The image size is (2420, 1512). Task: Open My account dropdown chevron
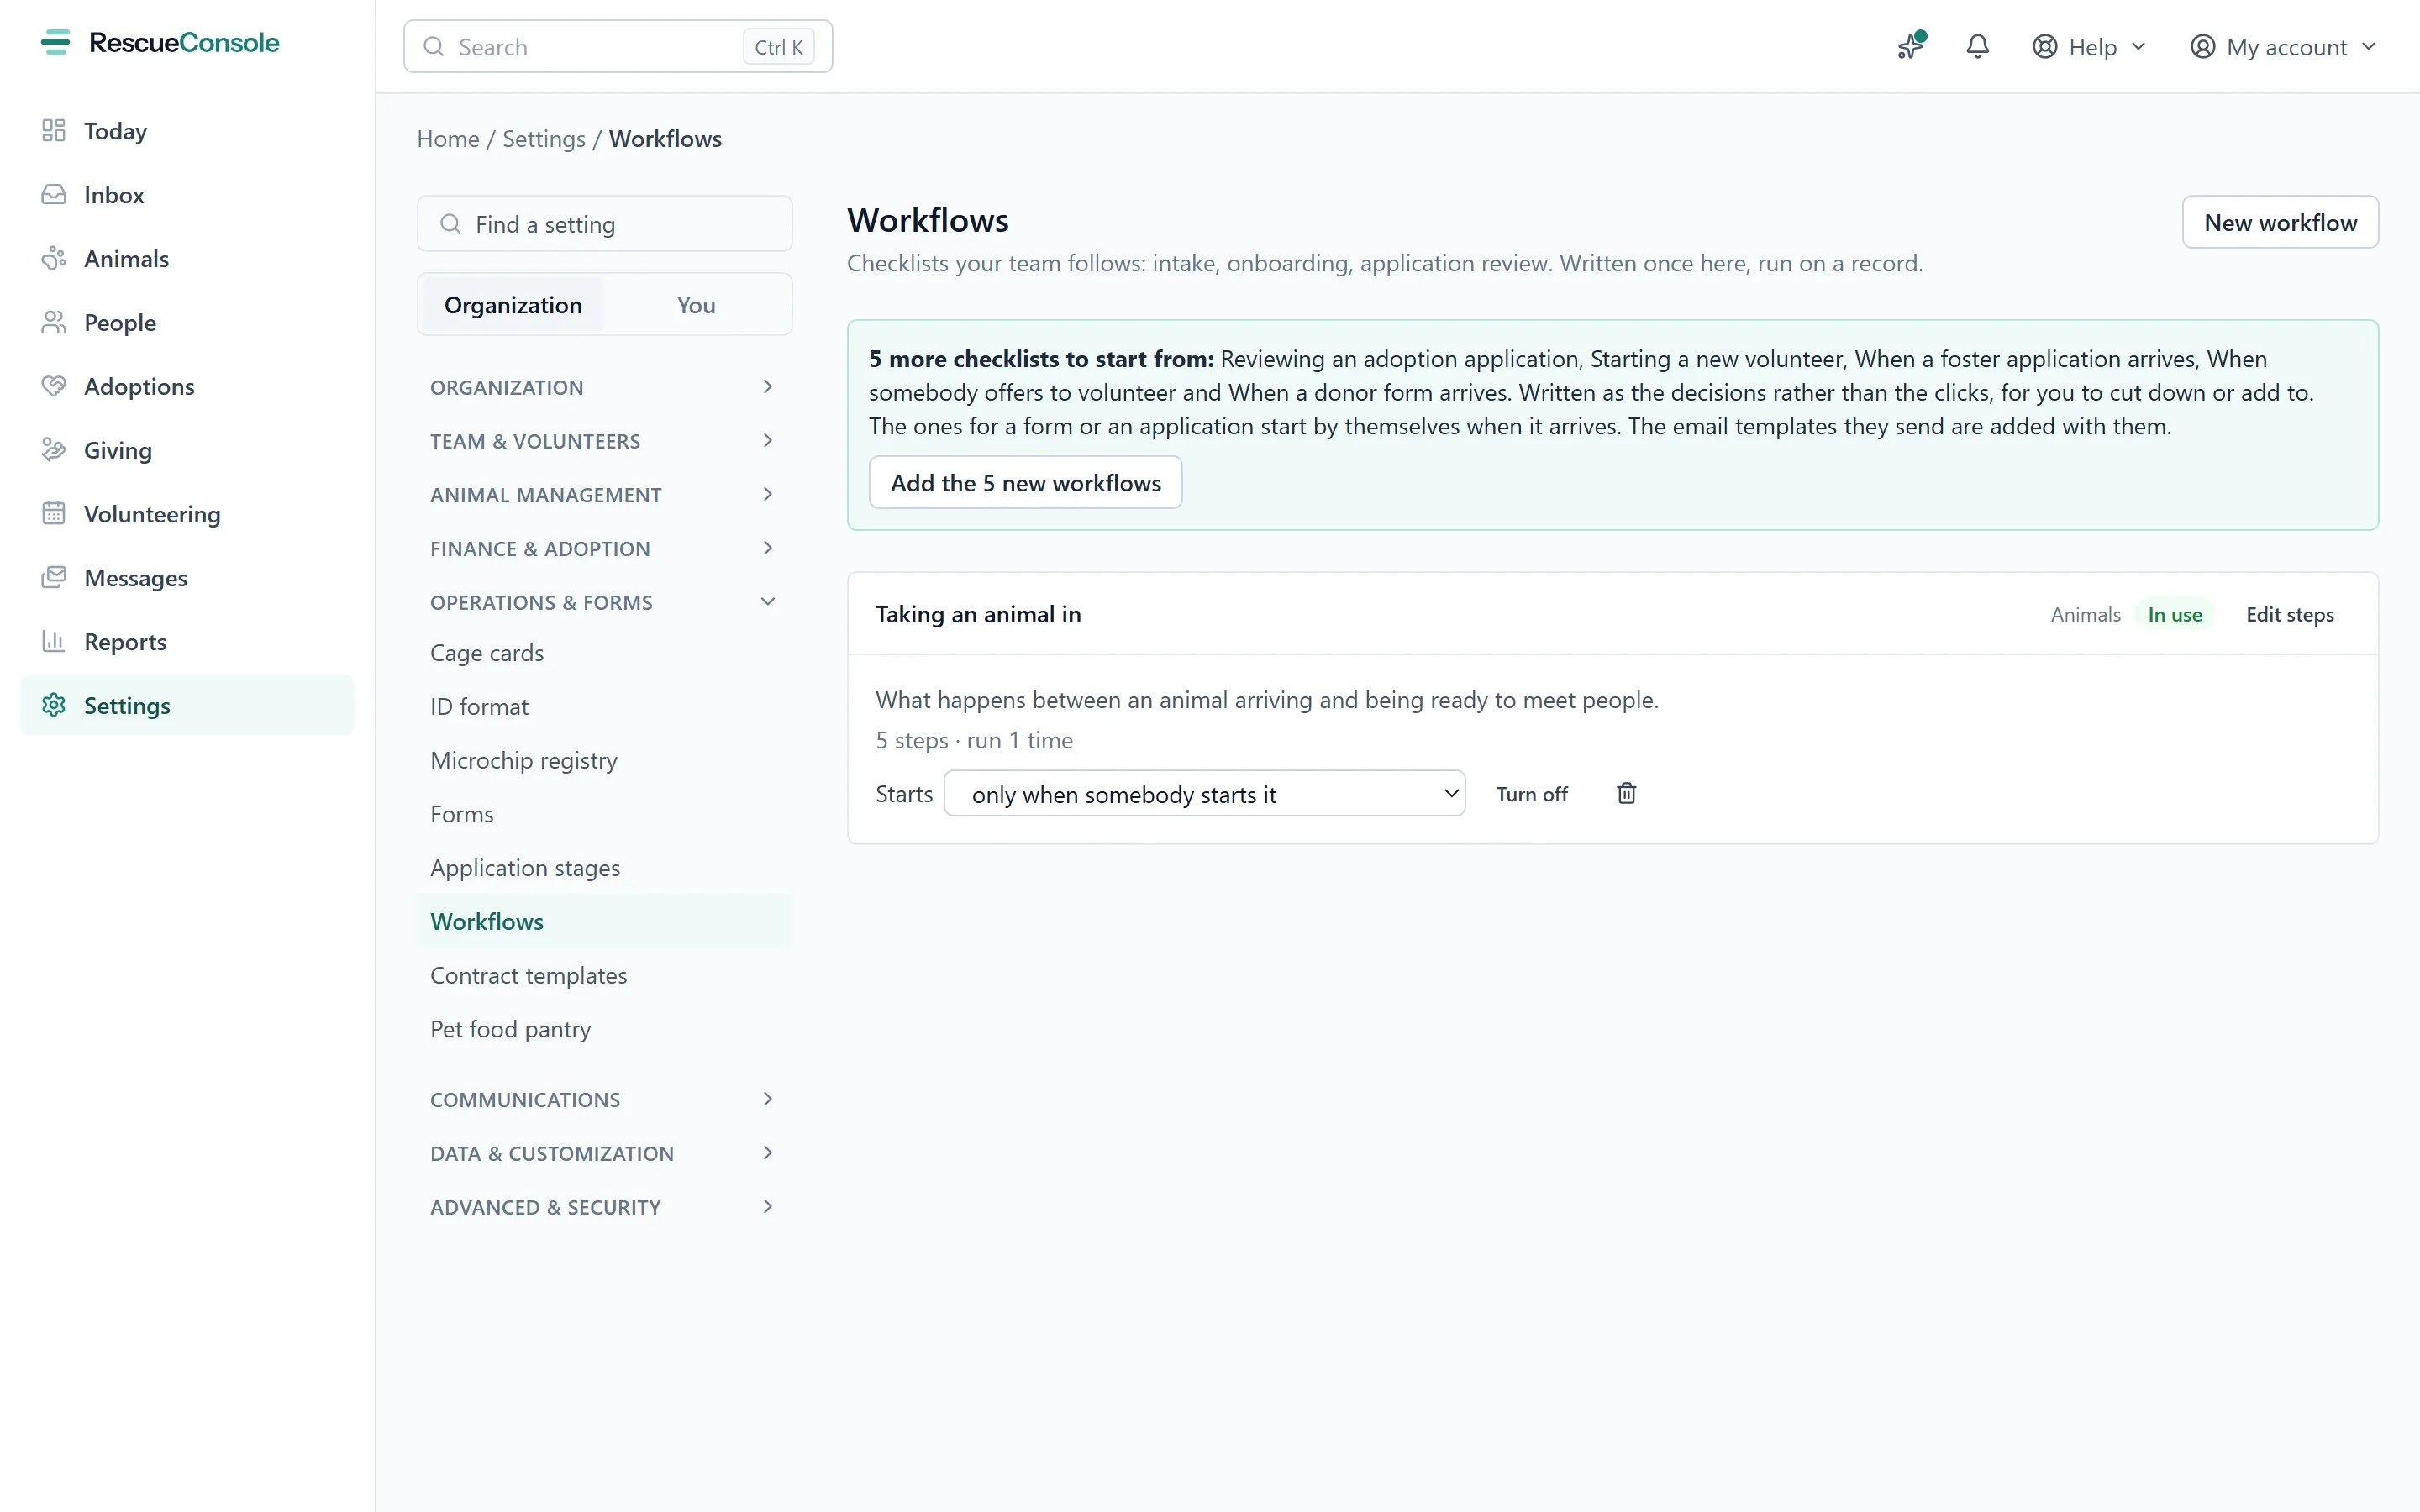click(x=2369, y=47)
